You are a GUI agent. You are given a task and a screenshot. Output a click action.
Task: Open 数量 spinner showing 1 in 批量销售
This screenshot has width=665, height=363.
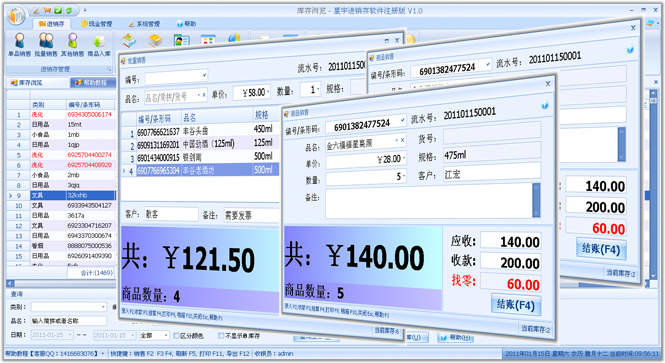318,89
